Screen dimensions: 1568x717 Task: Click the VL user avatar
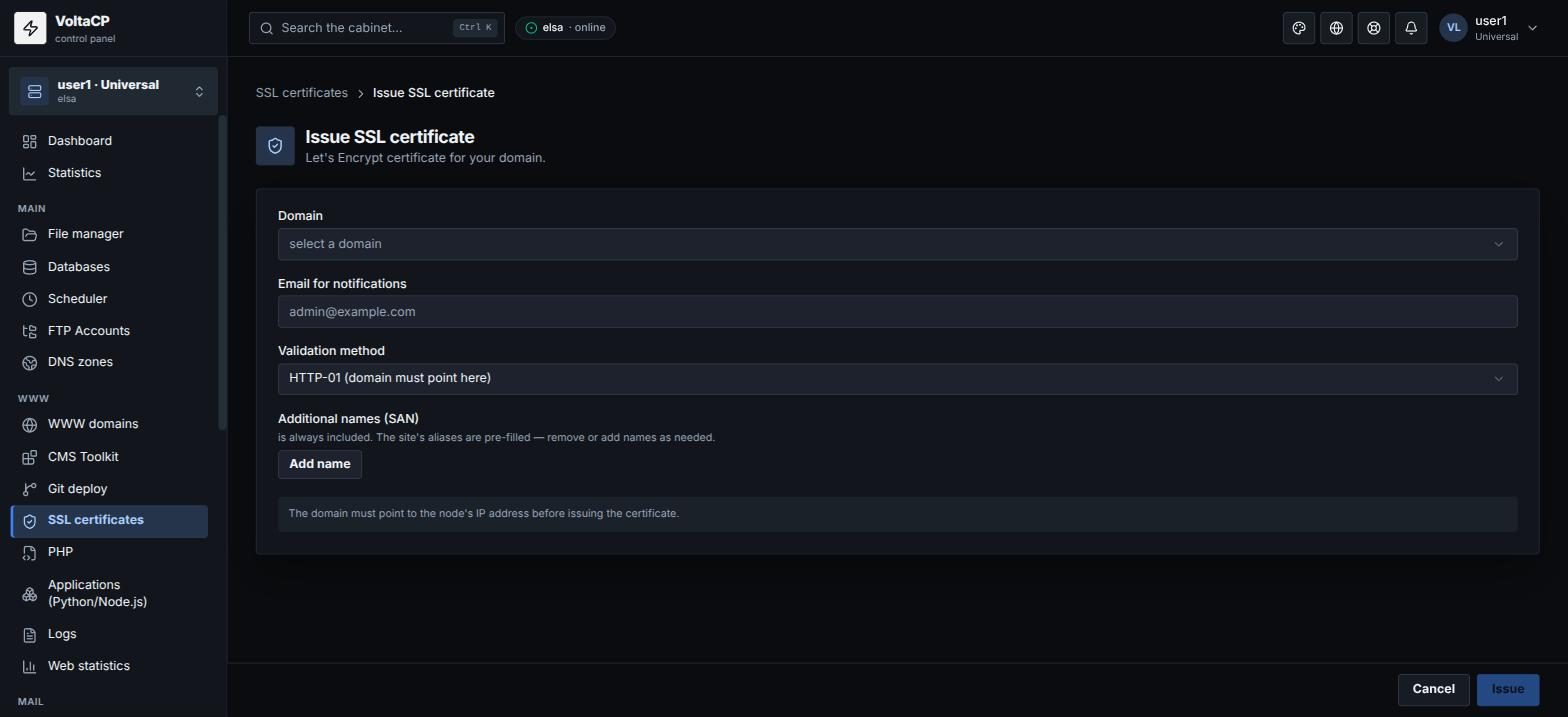pos(1453,28)
